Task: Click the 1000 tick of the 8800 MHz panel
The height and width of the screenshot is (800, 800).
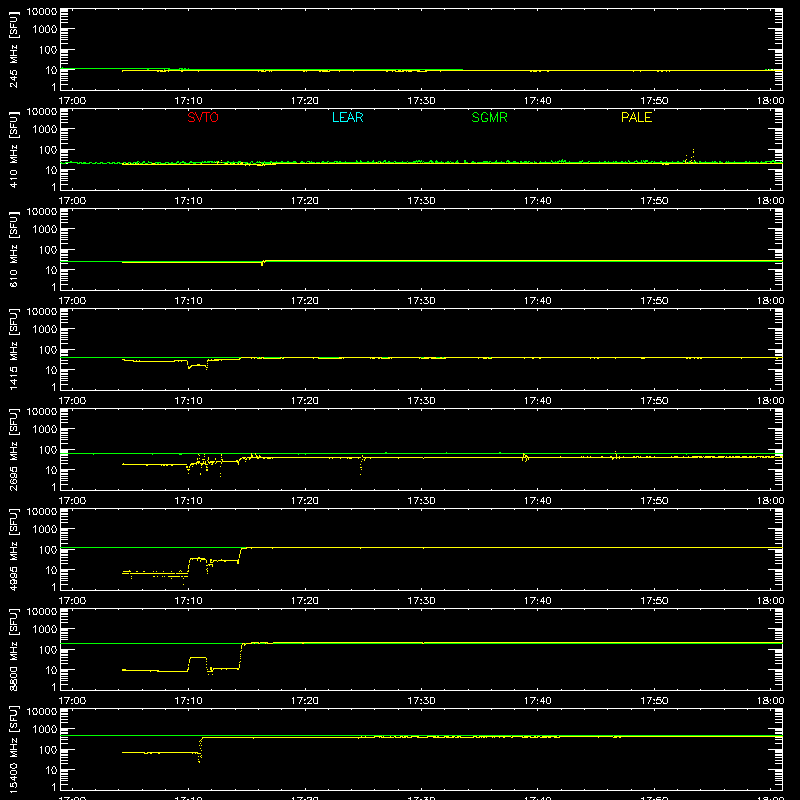Action: (x=45, y=629)
